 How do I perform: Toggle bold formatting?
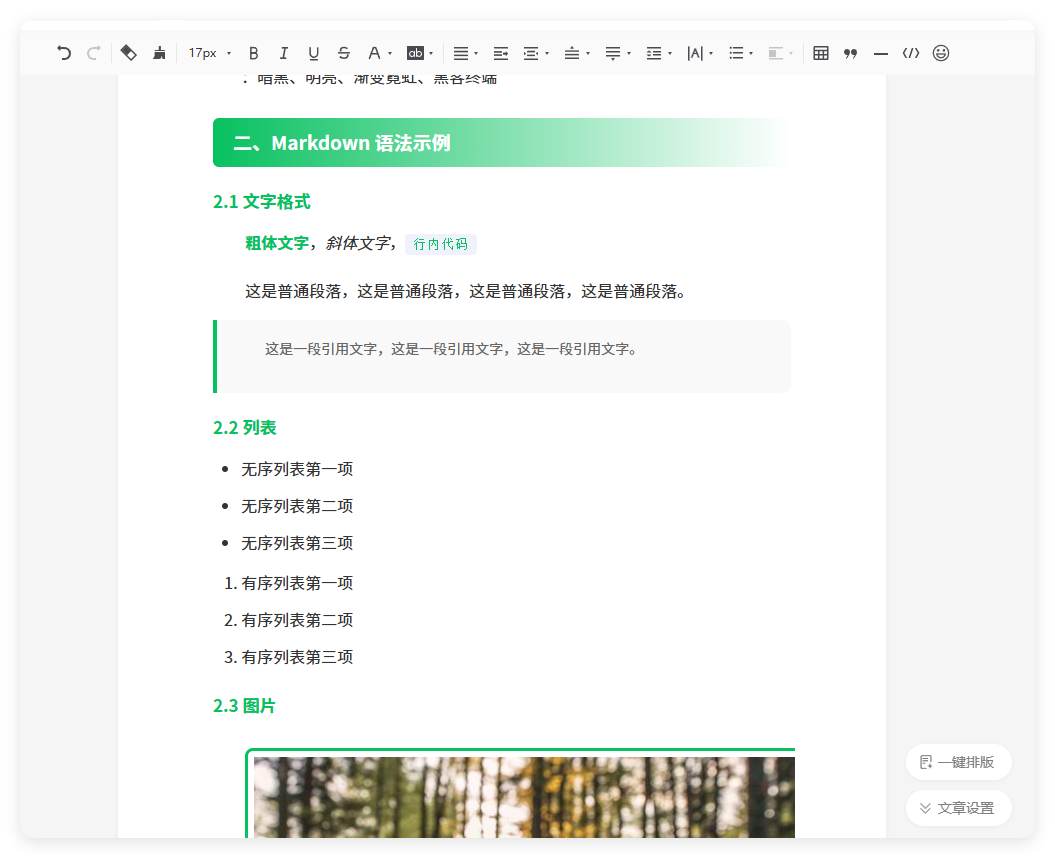(254, 53)
